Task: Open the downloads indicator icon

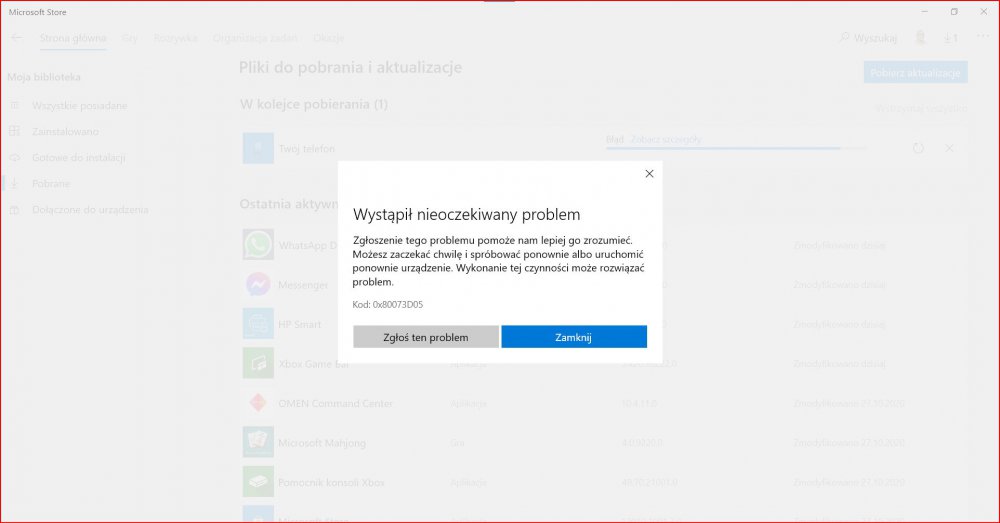Action: (950, 38)
